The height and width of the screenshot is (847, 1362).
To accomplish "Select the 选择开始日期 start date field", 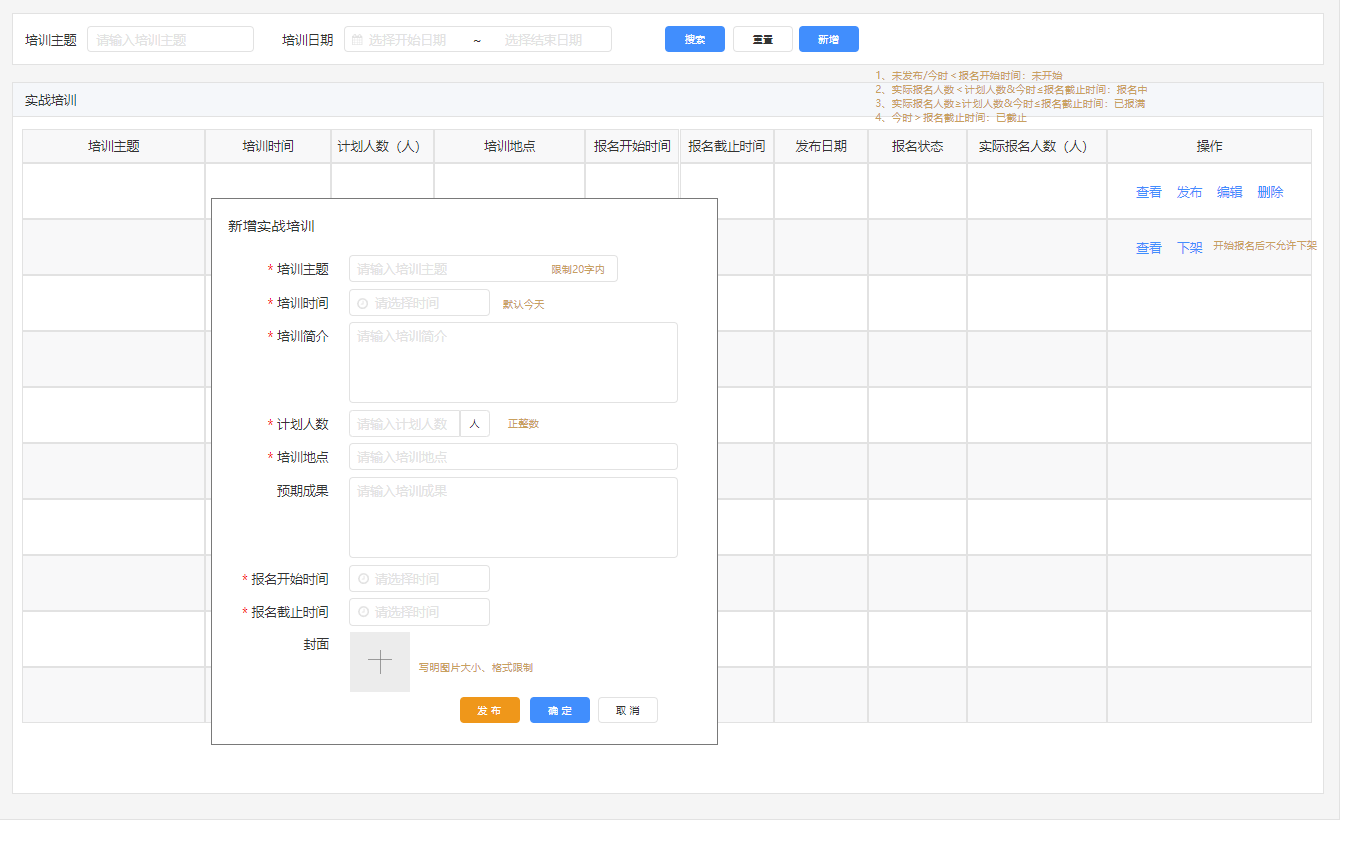I will click(x=407, y=40).
